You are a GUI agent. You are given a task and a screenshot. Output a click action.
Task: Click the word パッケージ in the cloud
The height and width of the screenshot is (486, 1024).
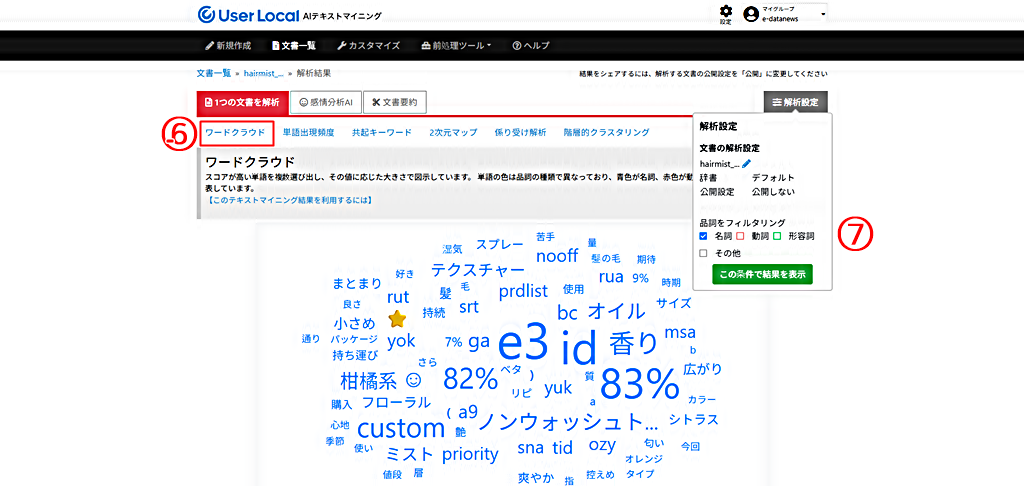(x=353, y=339)
